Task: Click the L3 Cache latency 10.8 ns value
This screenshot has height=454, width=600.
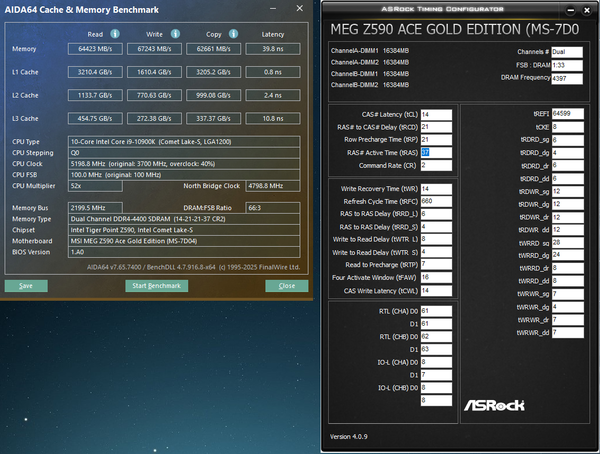Action: [x=273, y=119]
